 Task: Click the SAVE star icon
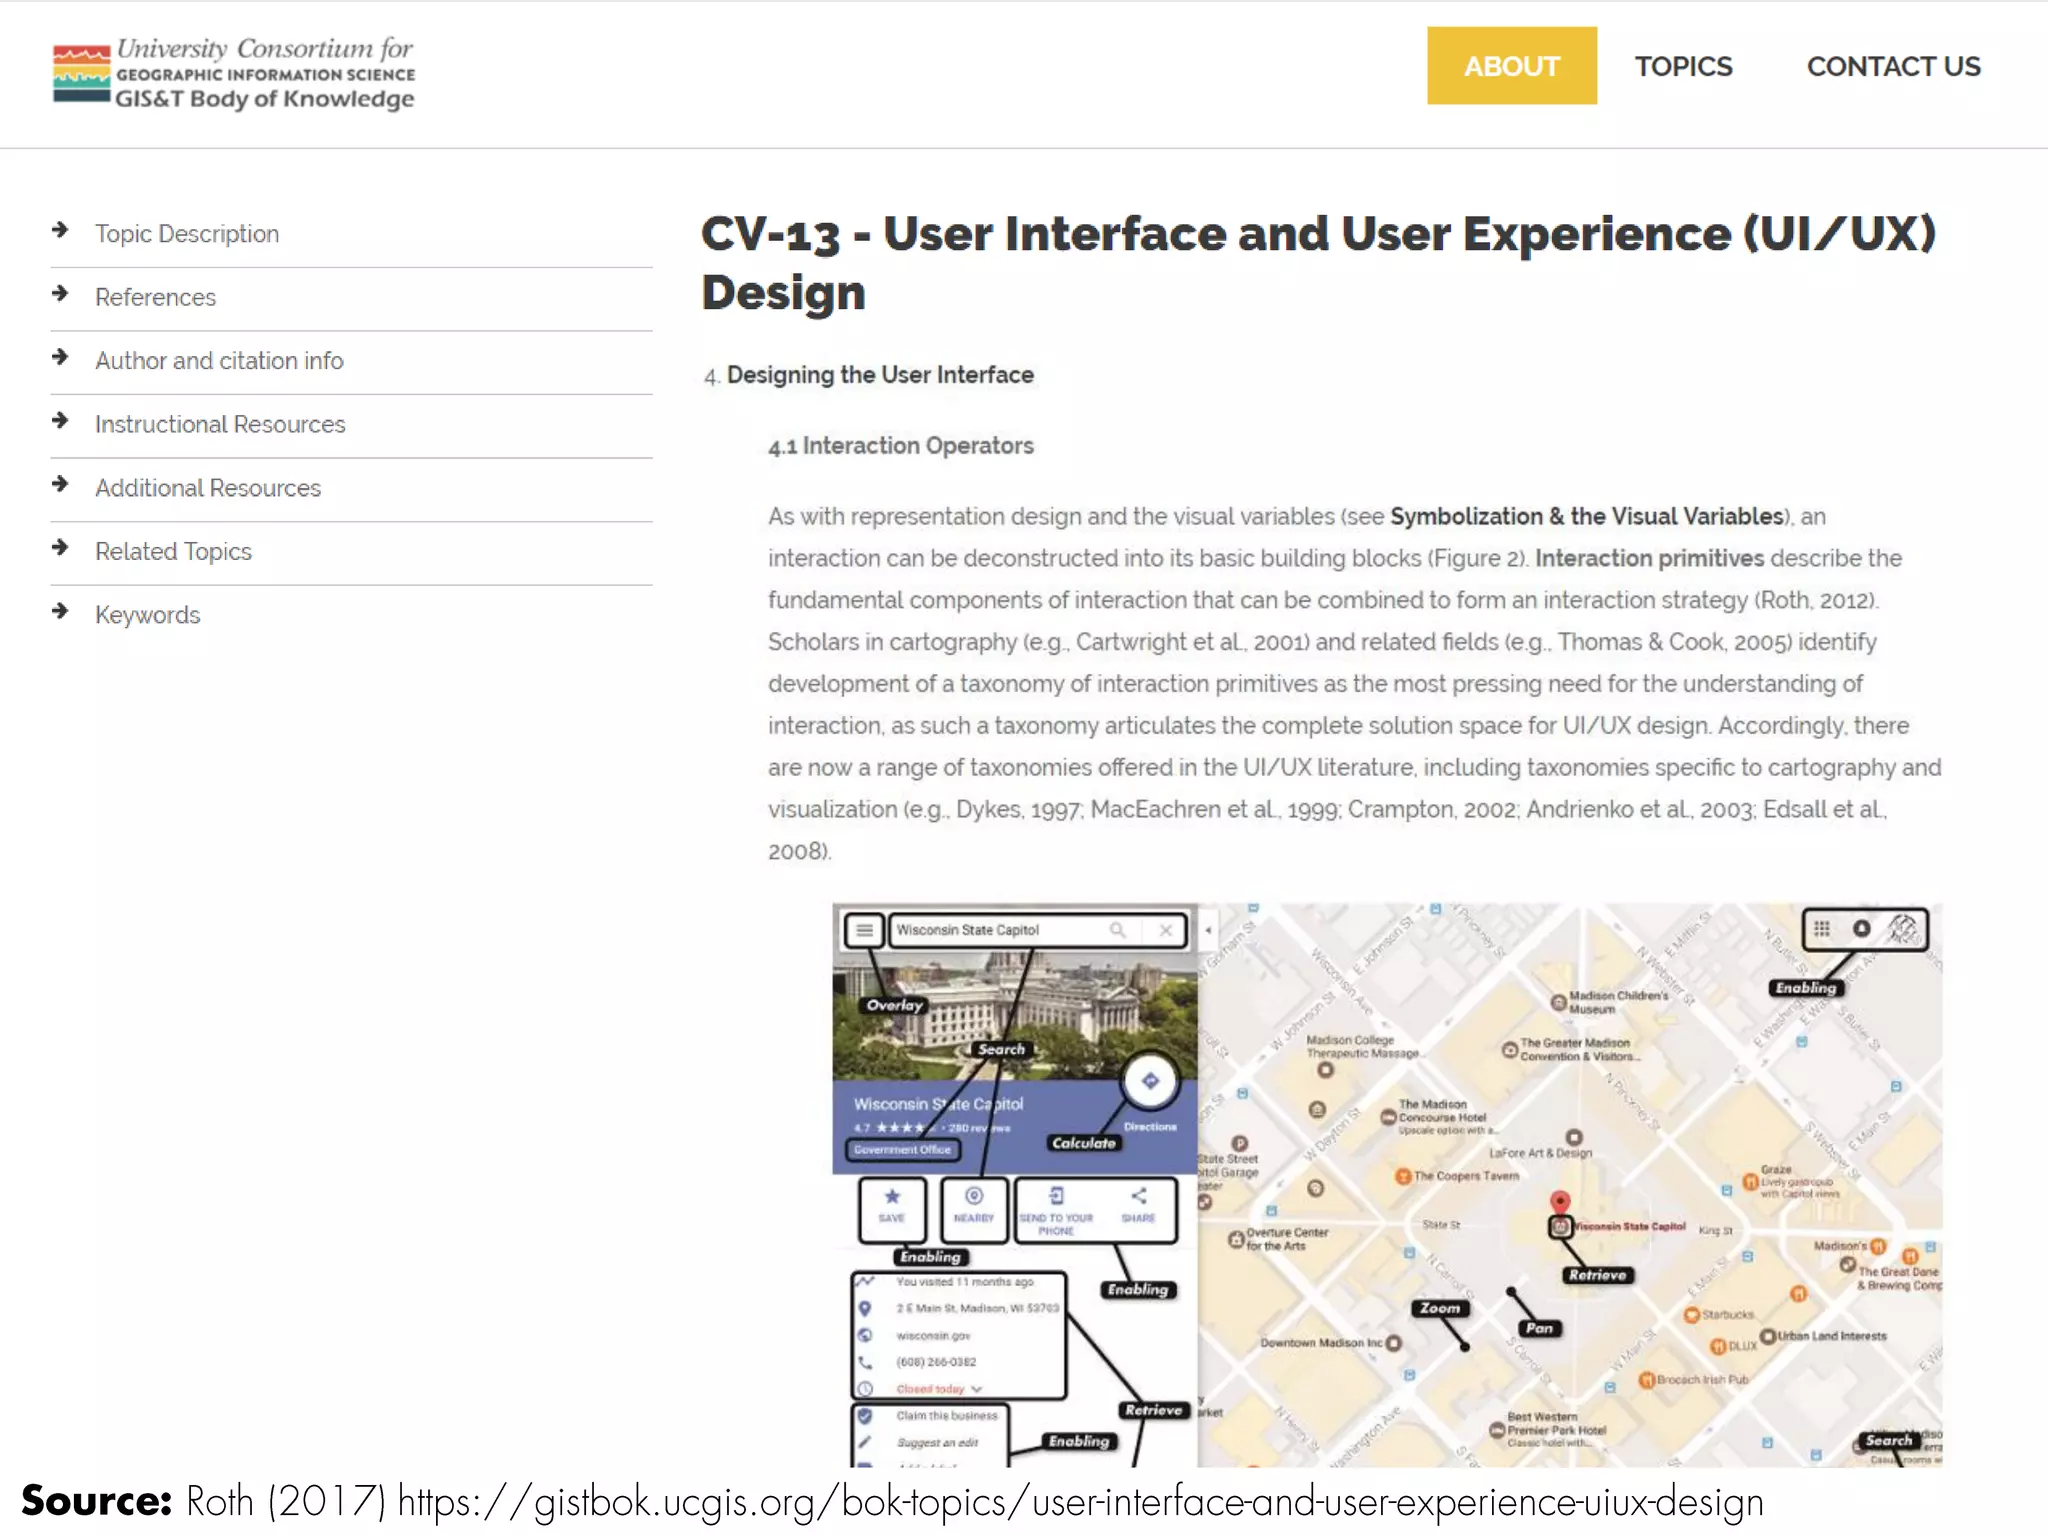click(892, 1197)
